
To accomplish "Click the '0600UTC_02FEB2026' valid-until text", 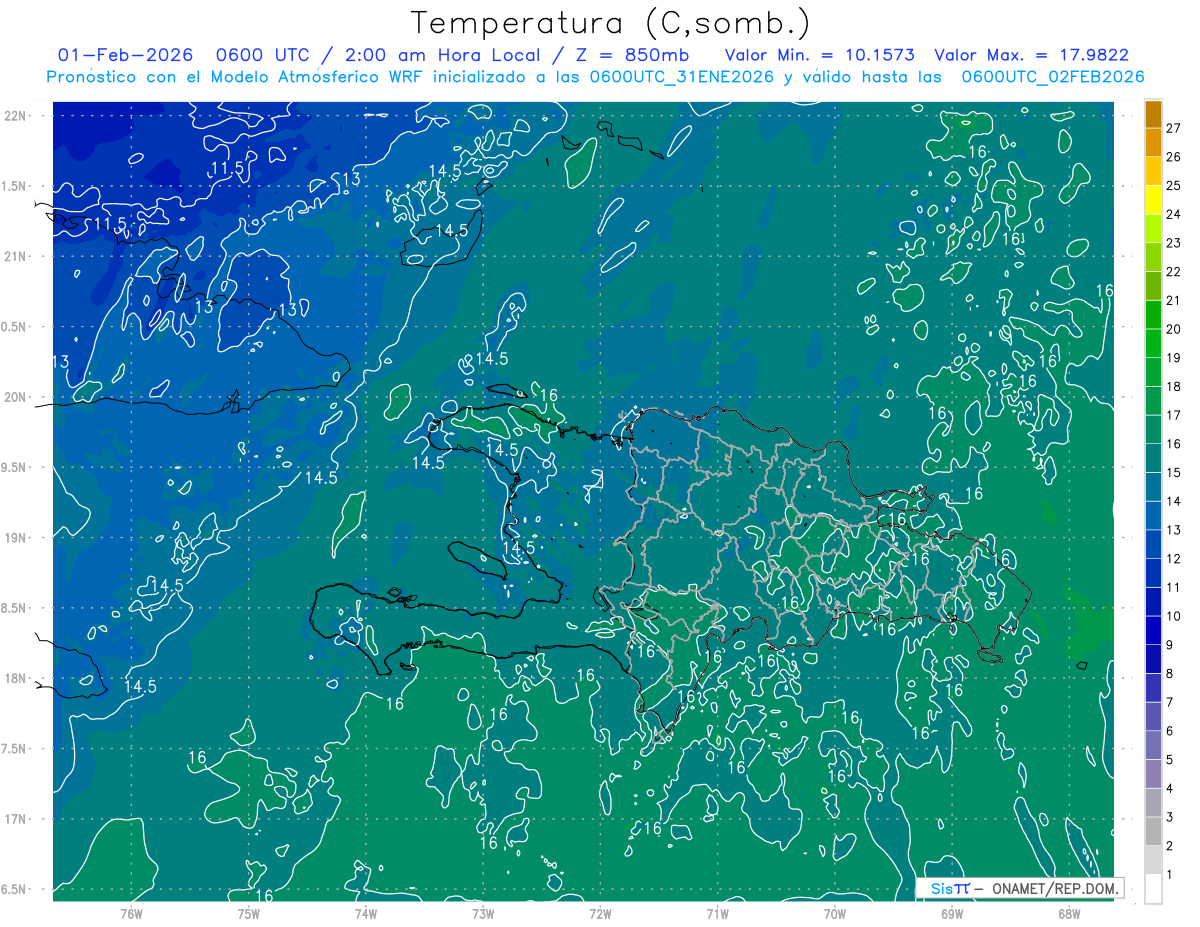I will [x=1052, y=77].
